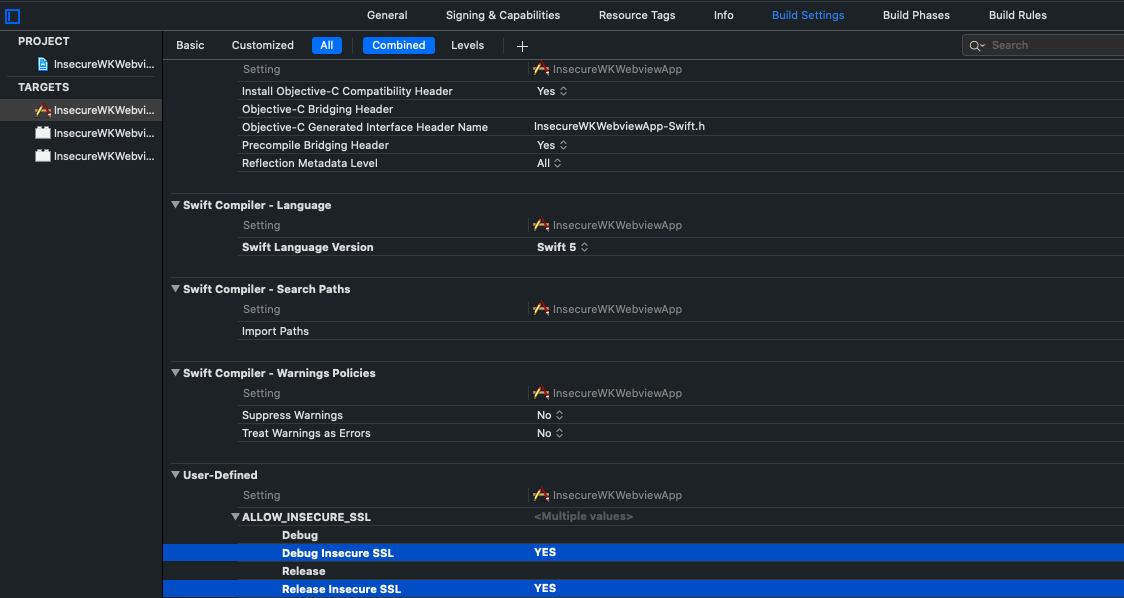Switch to the Levels view
The height and width of the screenshot is (598, 1124).
tap(467, 45)
